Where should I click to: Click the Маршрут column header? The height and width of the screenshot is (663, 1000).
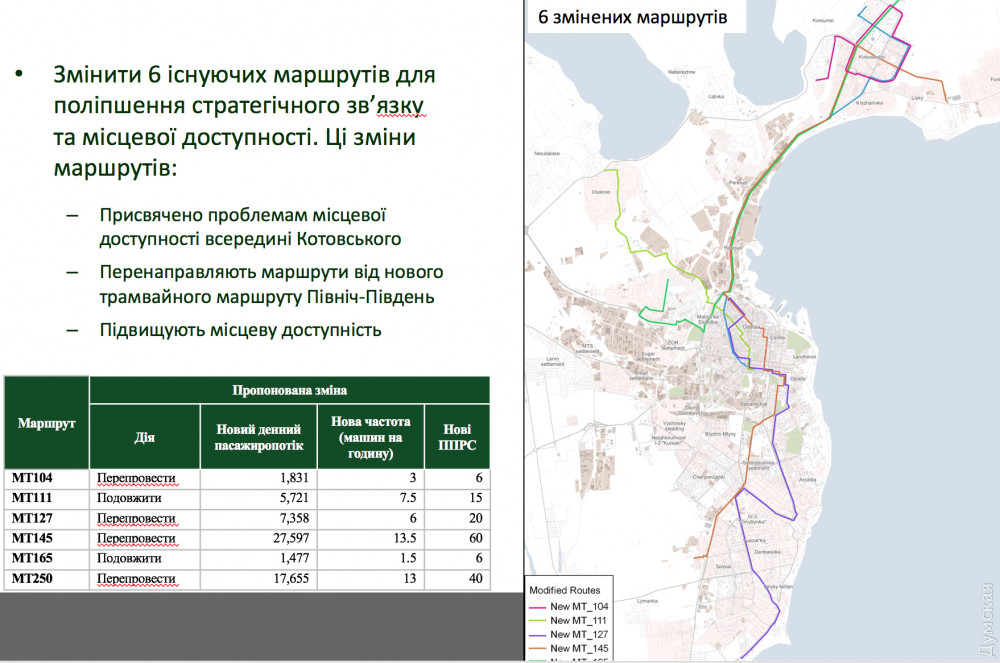46,423
